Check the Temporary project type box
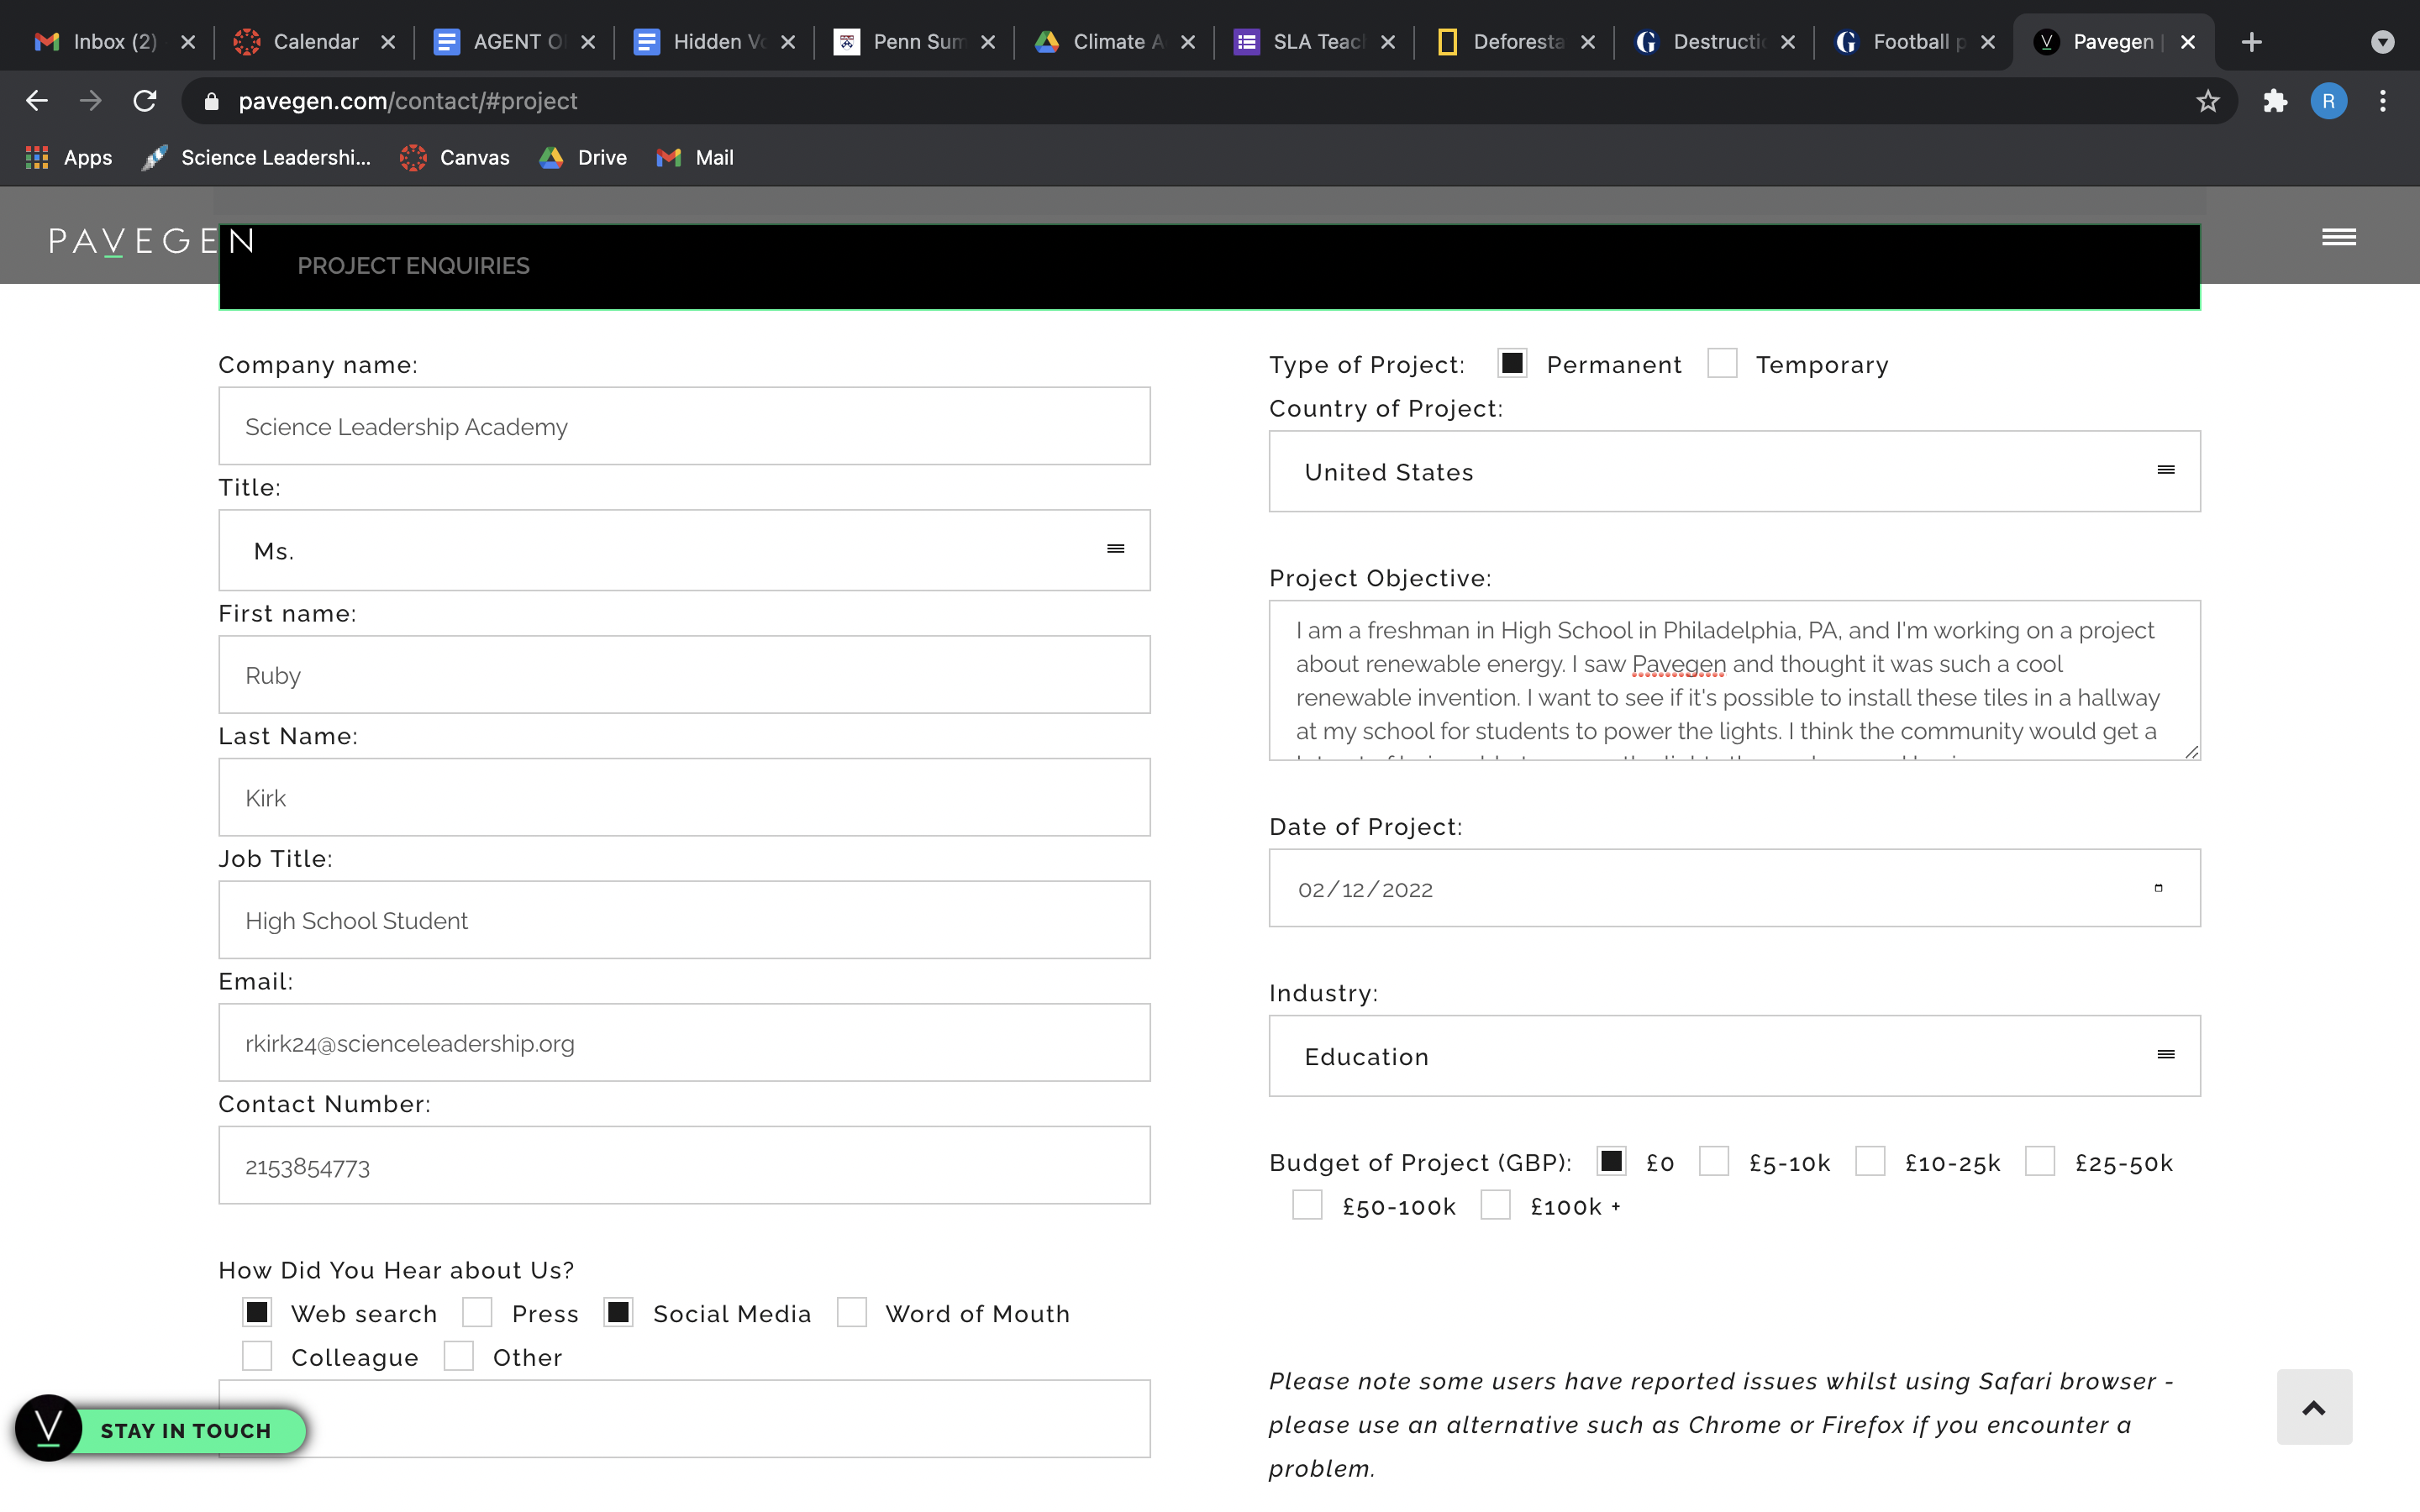The width and height of the screenshot is (2420, 1512). pyautogui.click(x=1721, y=363)
